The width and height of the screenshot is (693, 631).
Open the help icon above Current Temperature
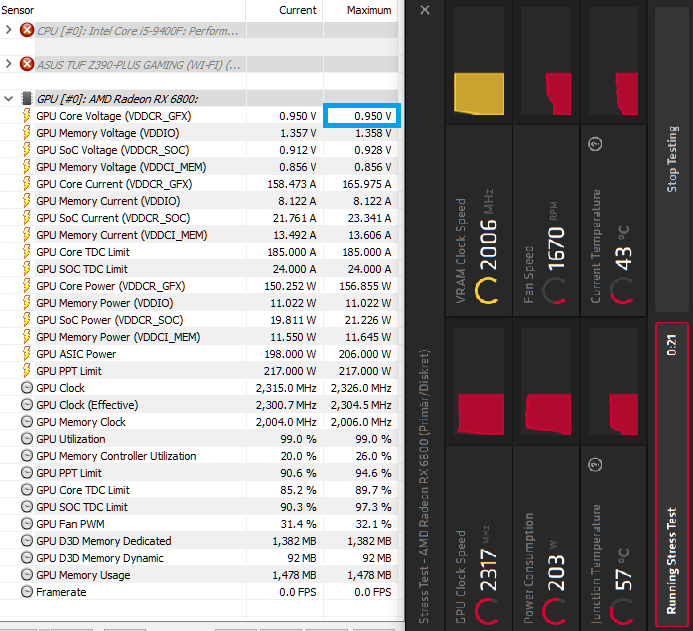pyautogui.click(x=595, y=144)
